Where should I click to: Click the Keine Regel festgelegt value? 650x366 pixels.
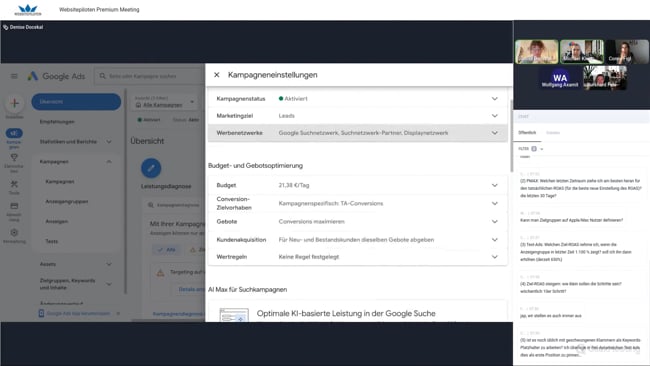click(309, 257)
